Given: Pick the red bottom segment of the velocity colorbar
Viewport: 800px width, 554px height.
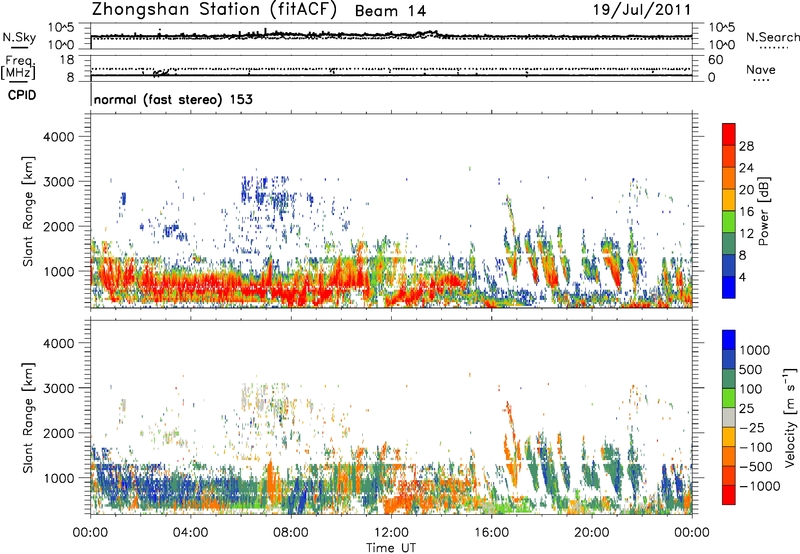Looking at the screenshot, I should click(x=729, y=495).
